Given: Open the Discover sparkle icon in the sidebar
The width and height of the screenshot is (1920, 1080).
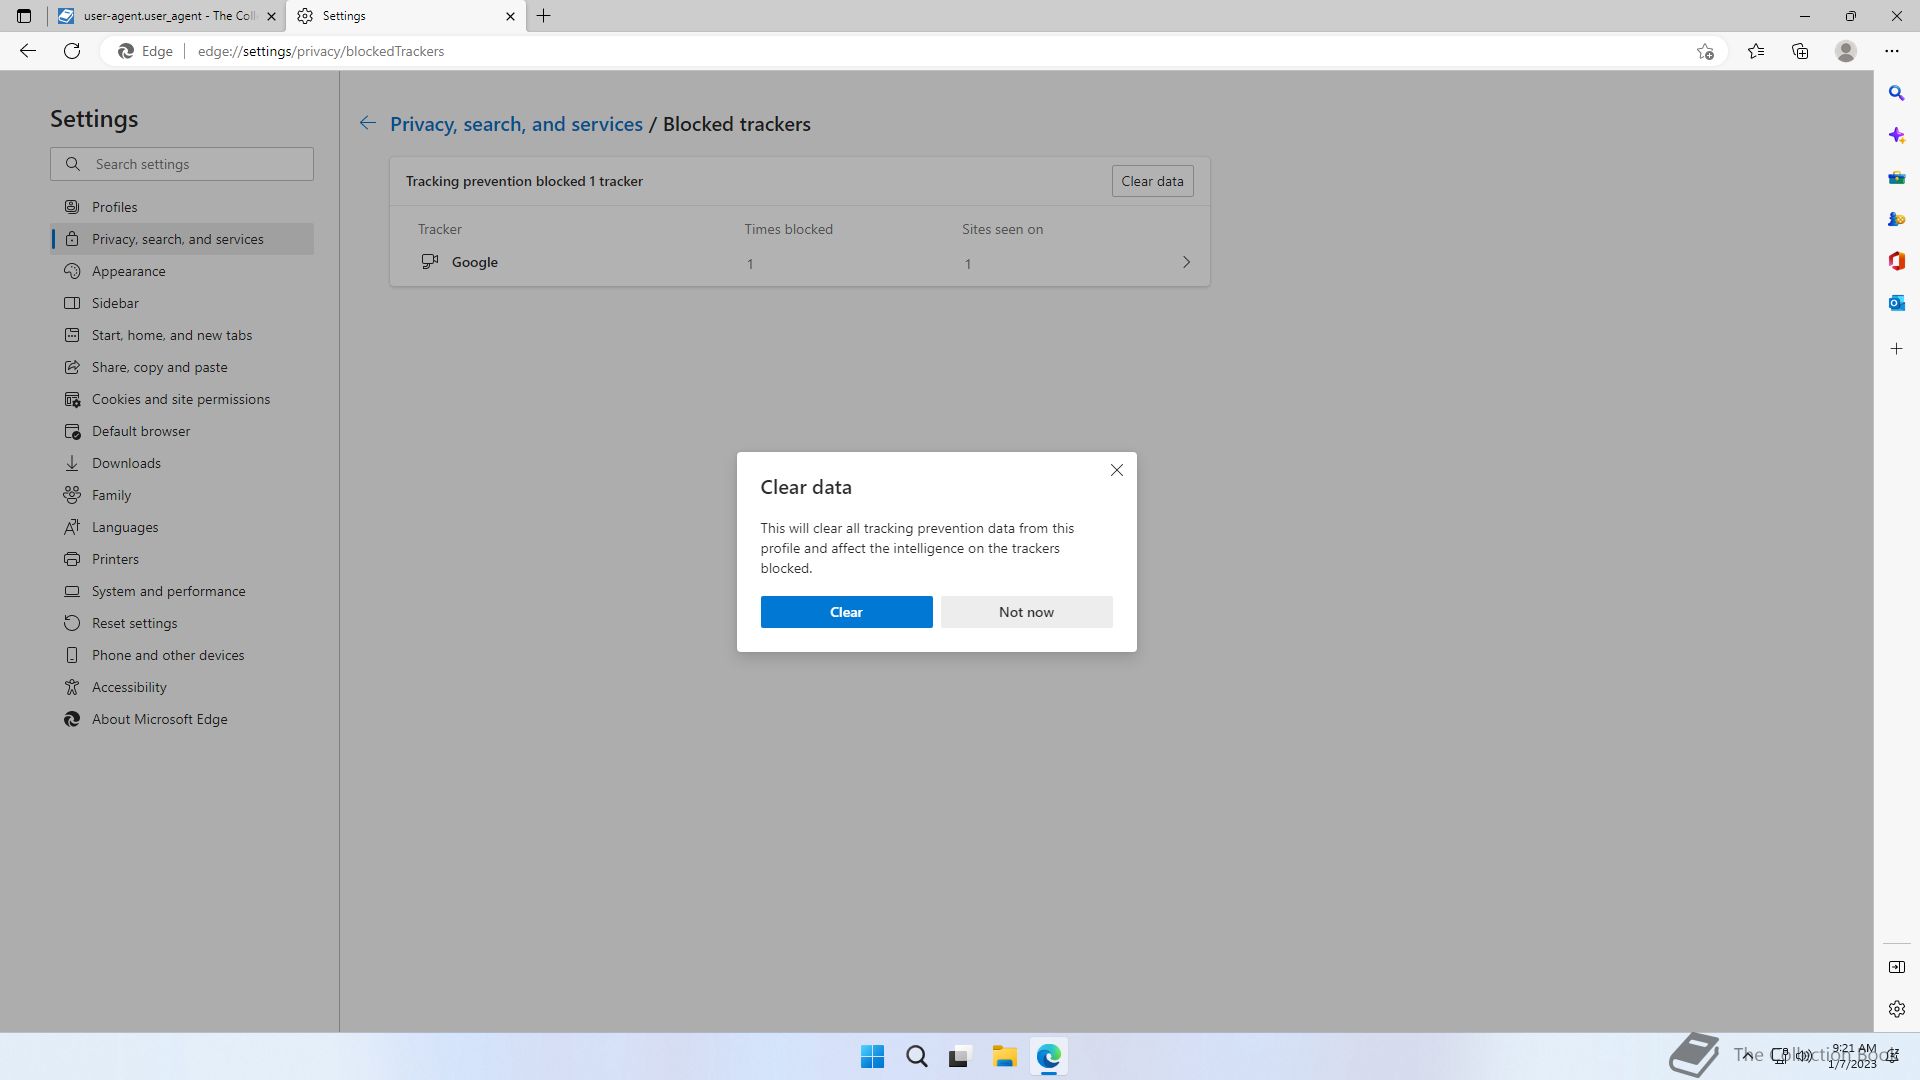Looking at the screenshot, I should click(x=1896, y=135).
